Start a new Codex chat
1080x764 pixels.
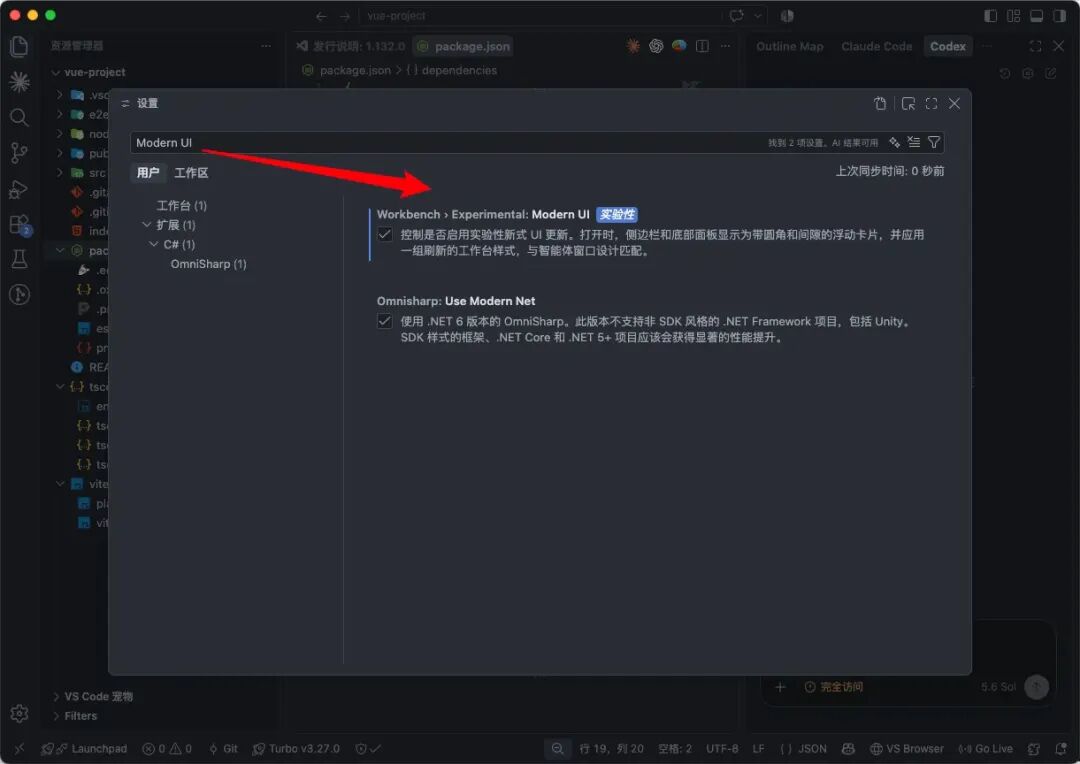pyautogui.click(x=1051, y=73)
